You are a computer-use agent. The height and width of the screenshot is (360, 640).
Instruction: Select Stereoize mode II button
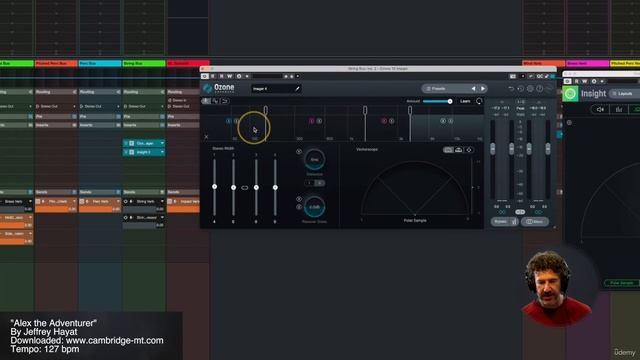pyautogui.click(x=320, y=183)
